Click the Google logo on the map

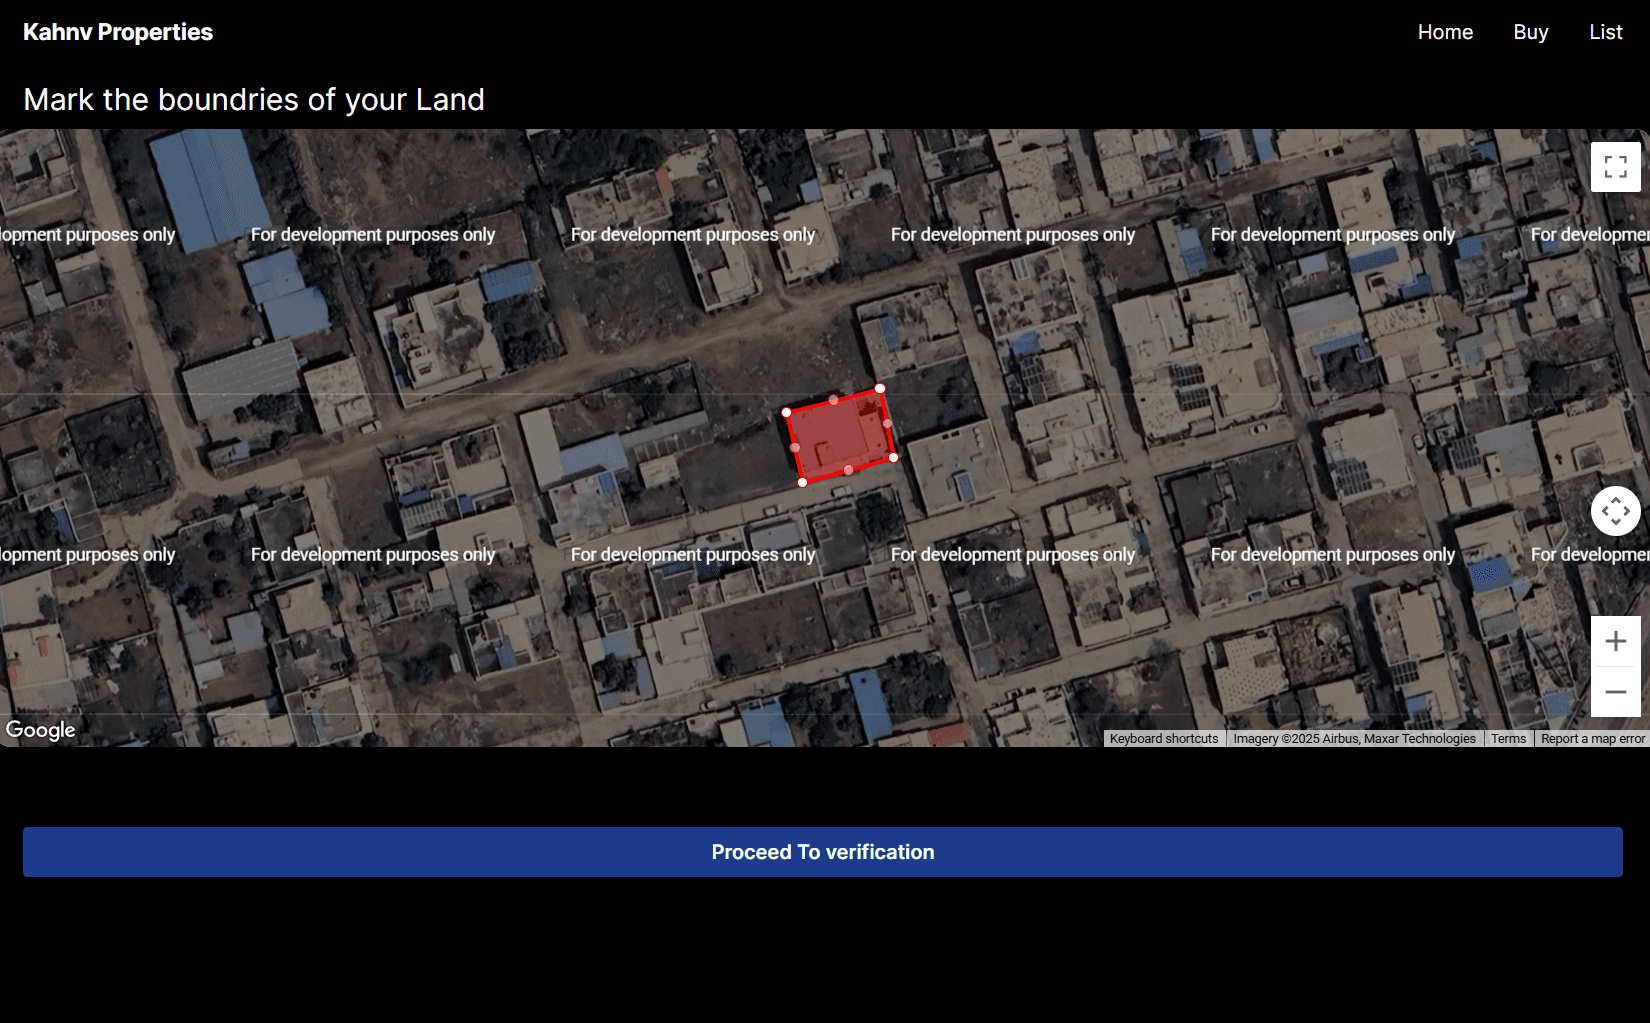(x=41, y=730)
